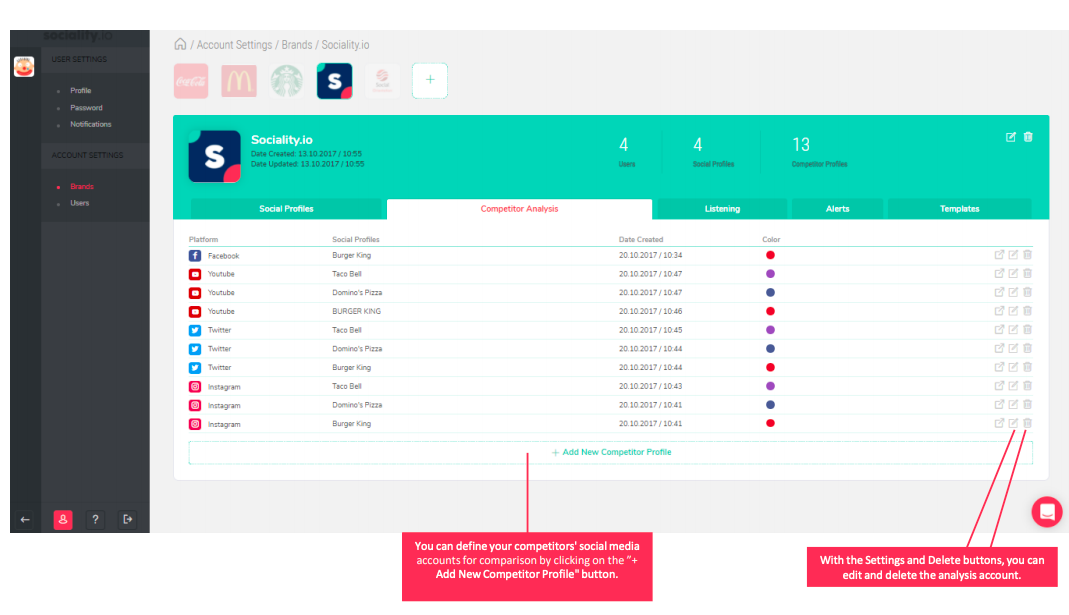Click the Instagram icon in Taco Bell row
The width and height of the screenshot is (1069, 615).
[195, 387]
